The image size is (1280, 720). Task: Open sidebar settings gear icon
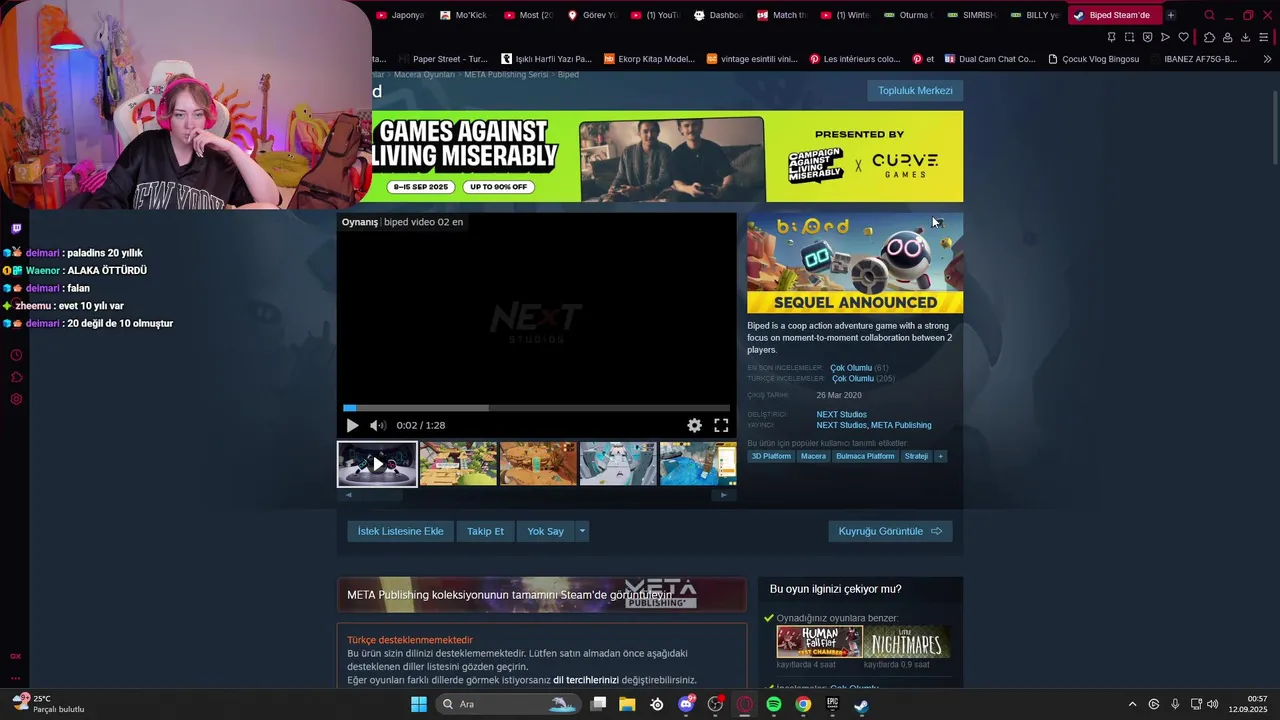click(16, 399)
